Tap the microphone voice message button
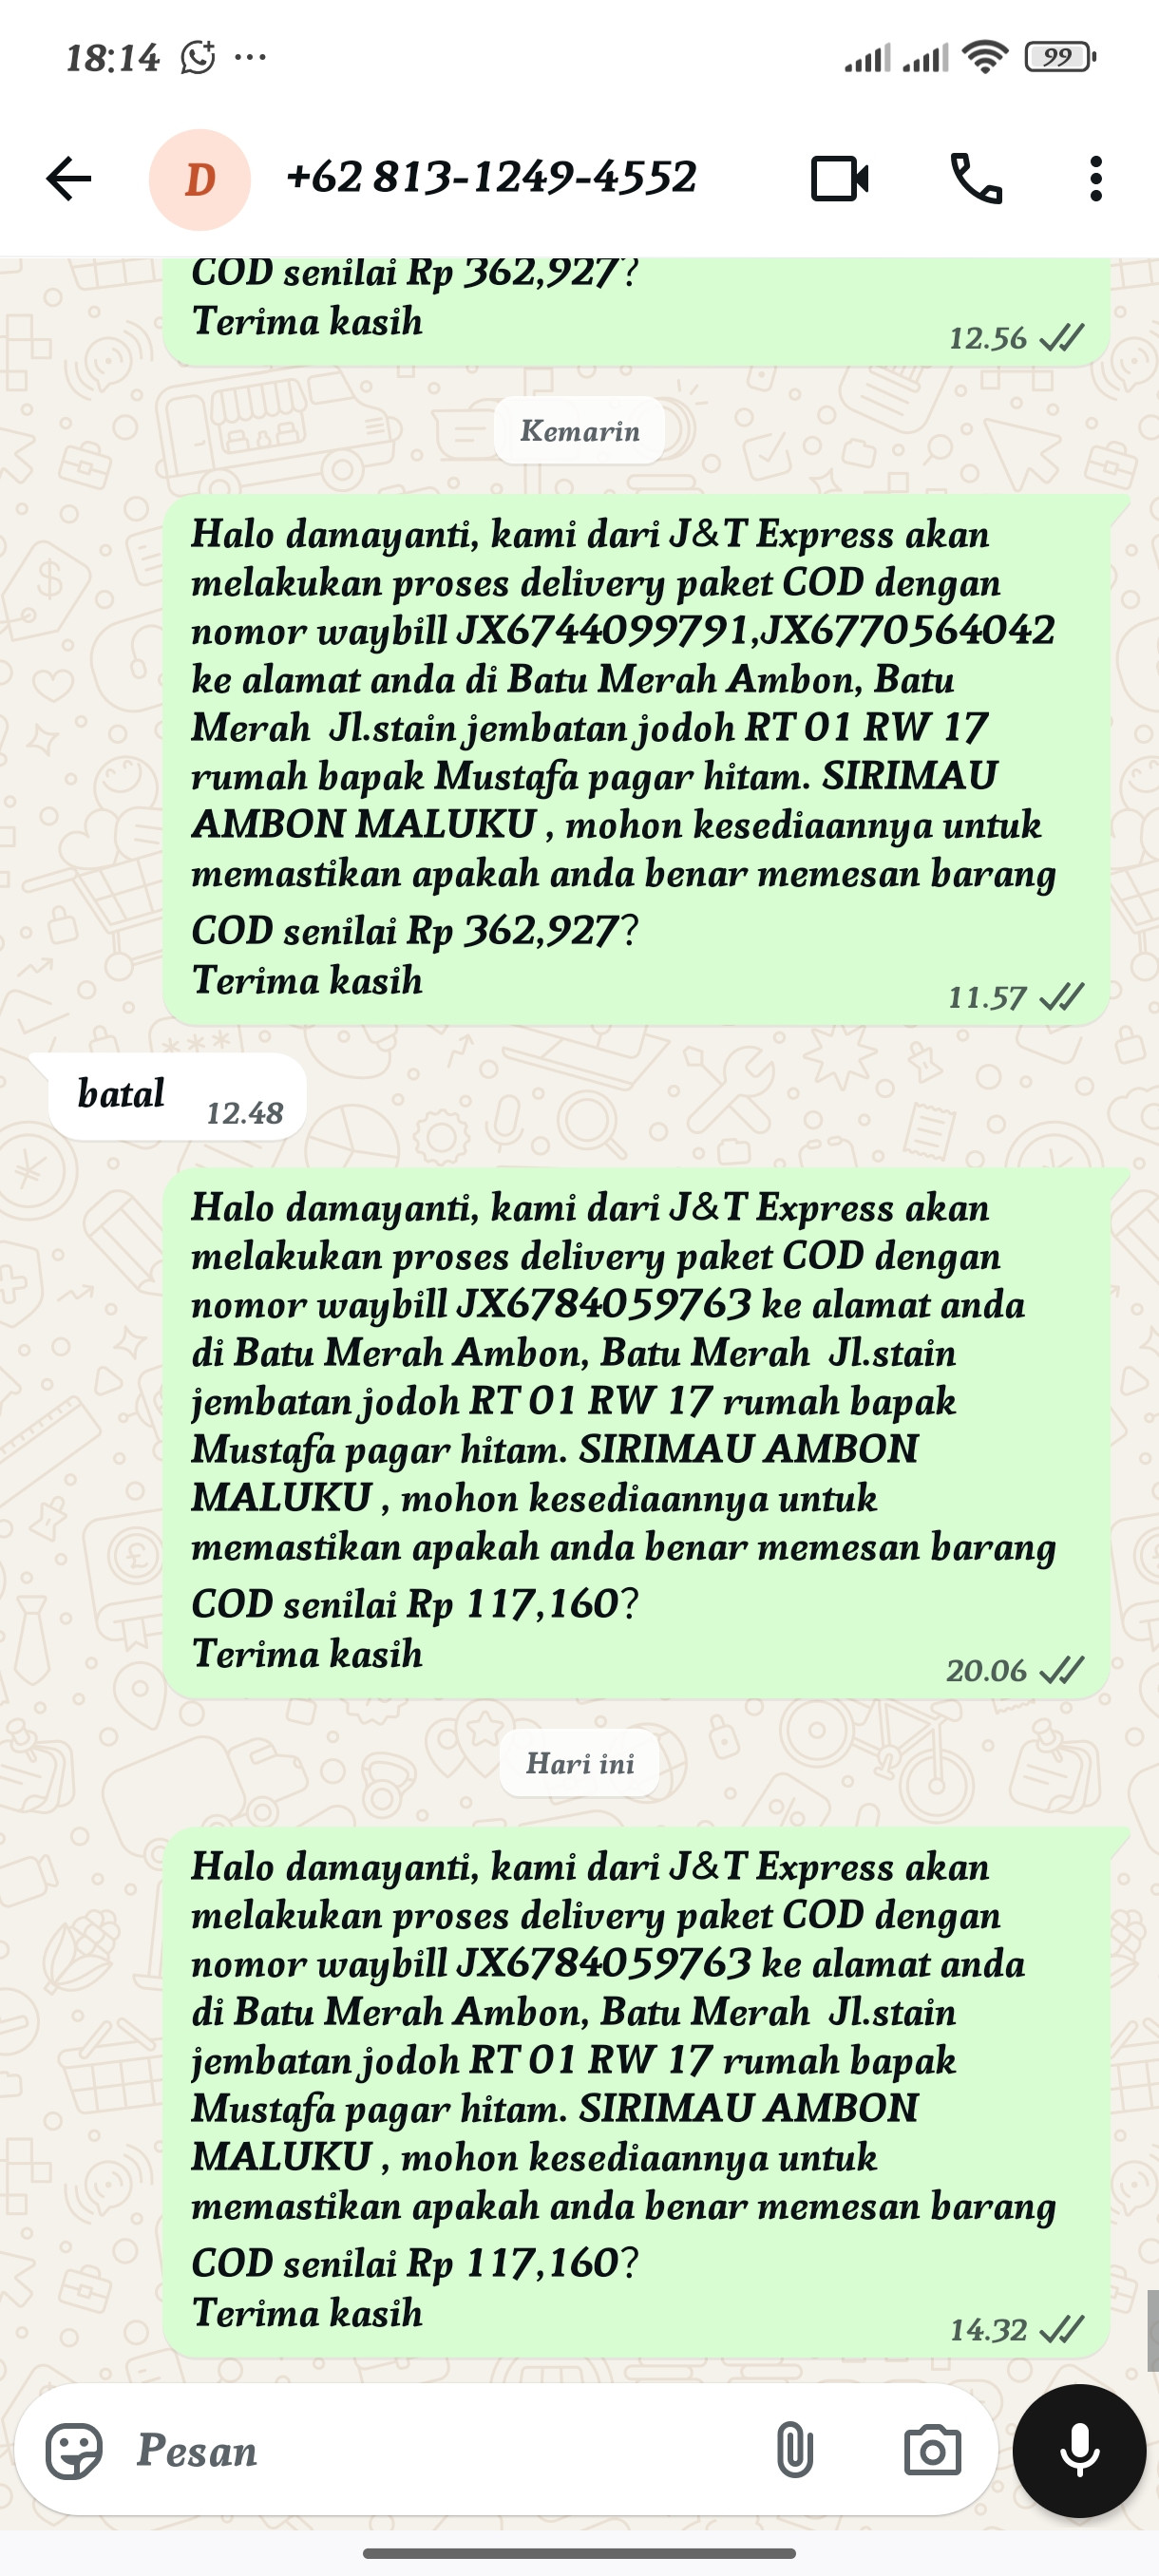Viewport: 1159px width, 2576px height. pos(1079,2450)
